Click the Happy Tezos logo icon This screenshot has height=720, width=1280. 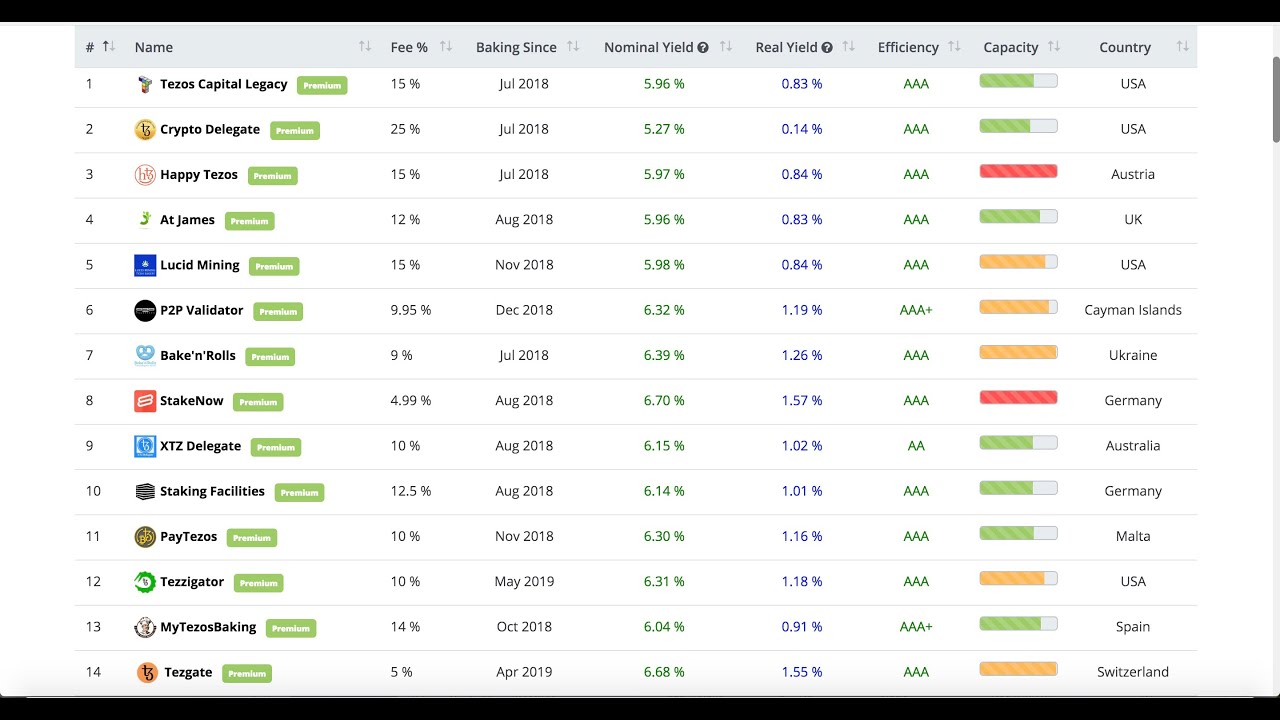(145, 174)
